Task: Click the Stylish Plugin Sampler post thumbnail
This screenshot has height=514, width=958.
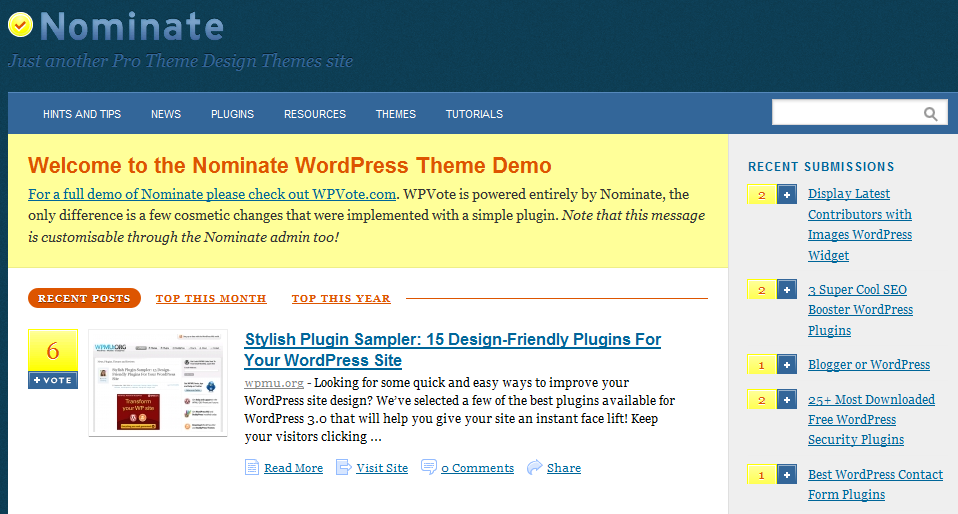Action: (158, 383)
